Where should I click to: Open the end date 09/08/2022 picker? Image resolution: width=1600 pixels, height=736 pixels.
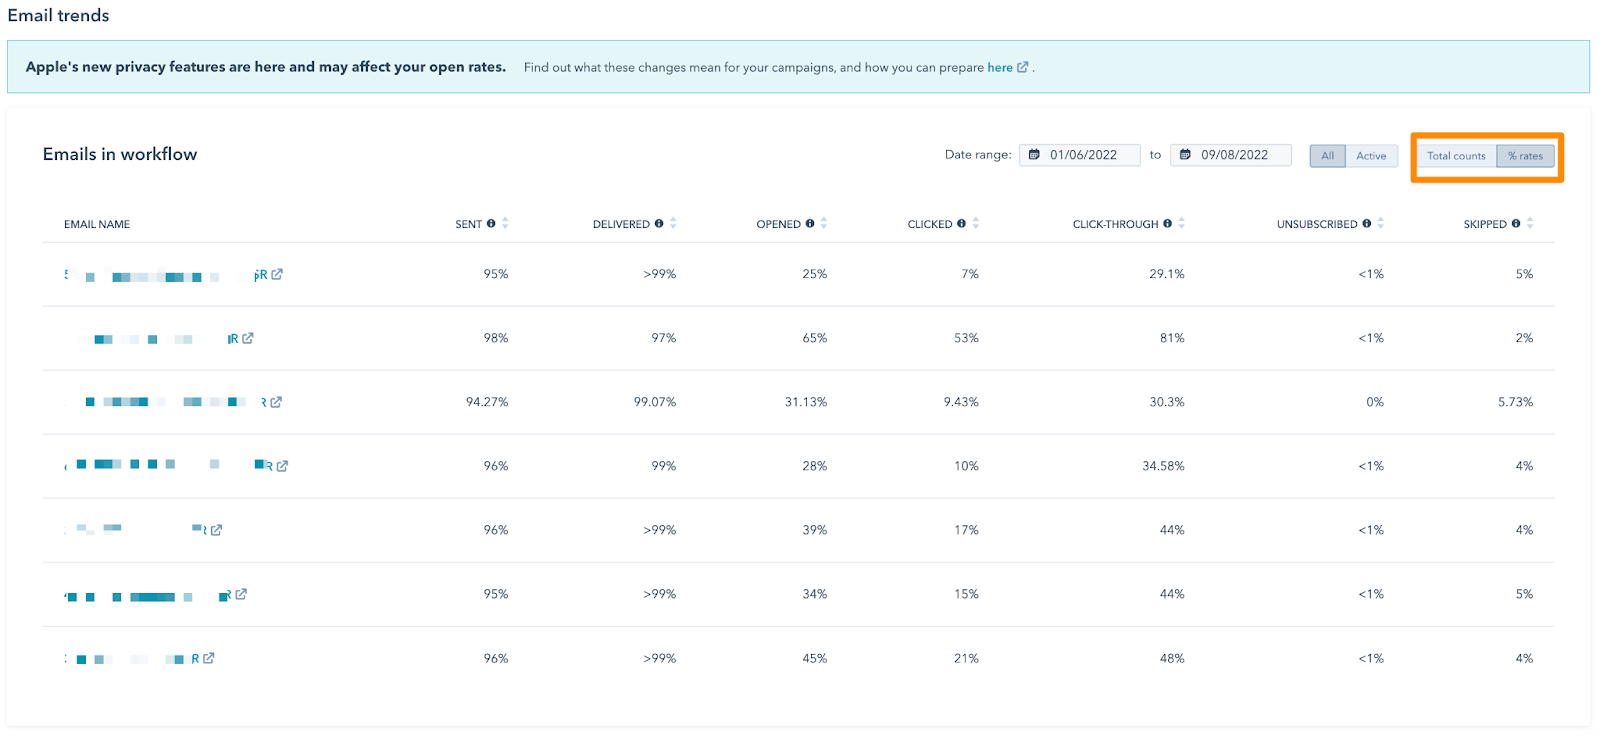[1233, 155]
